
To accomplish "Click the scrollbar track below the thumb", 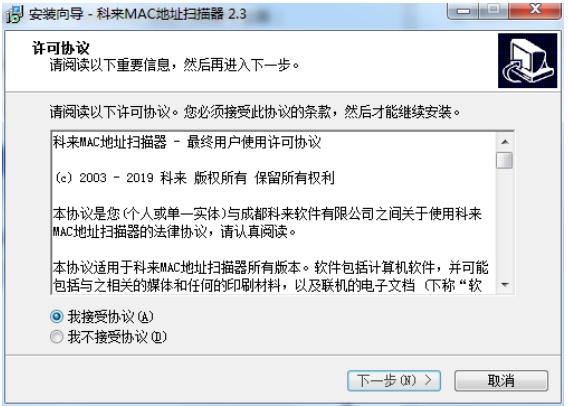I will click(505, 222).
